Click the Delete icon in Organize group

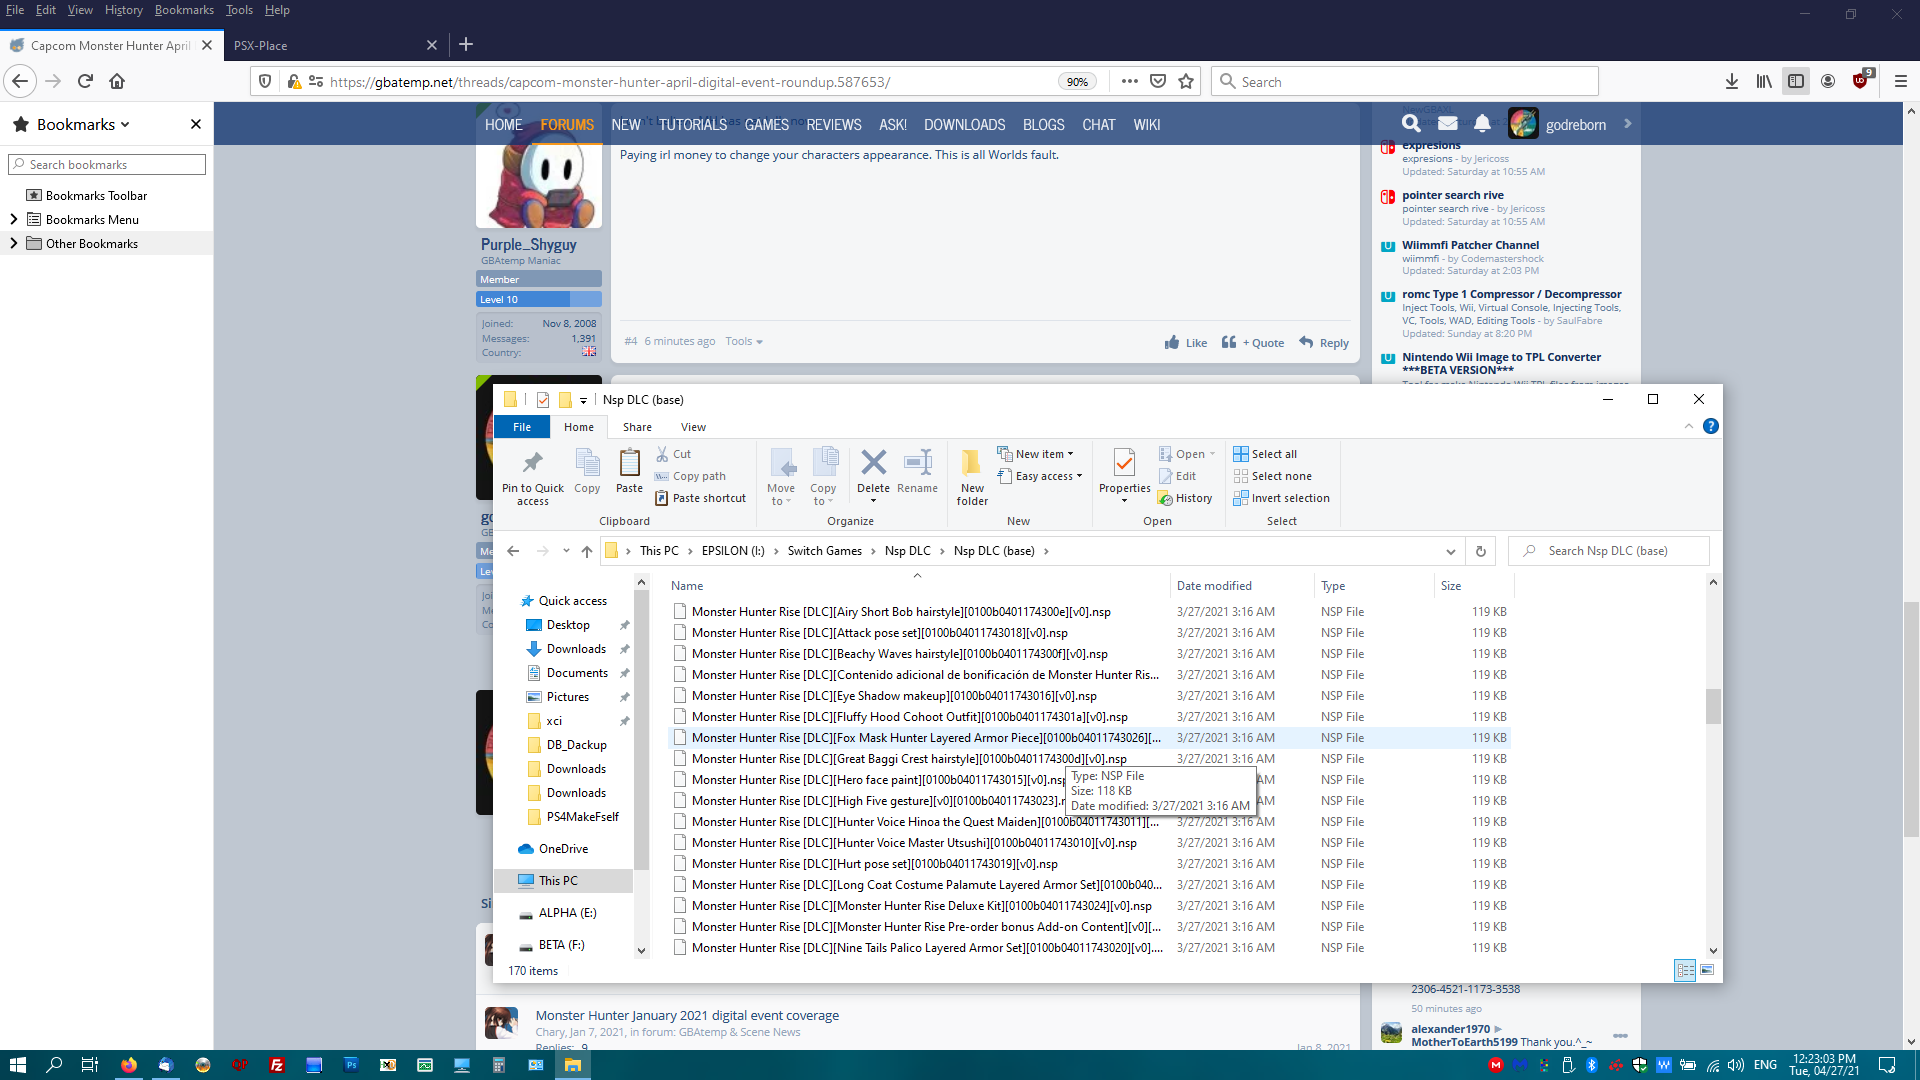point(873,463)
